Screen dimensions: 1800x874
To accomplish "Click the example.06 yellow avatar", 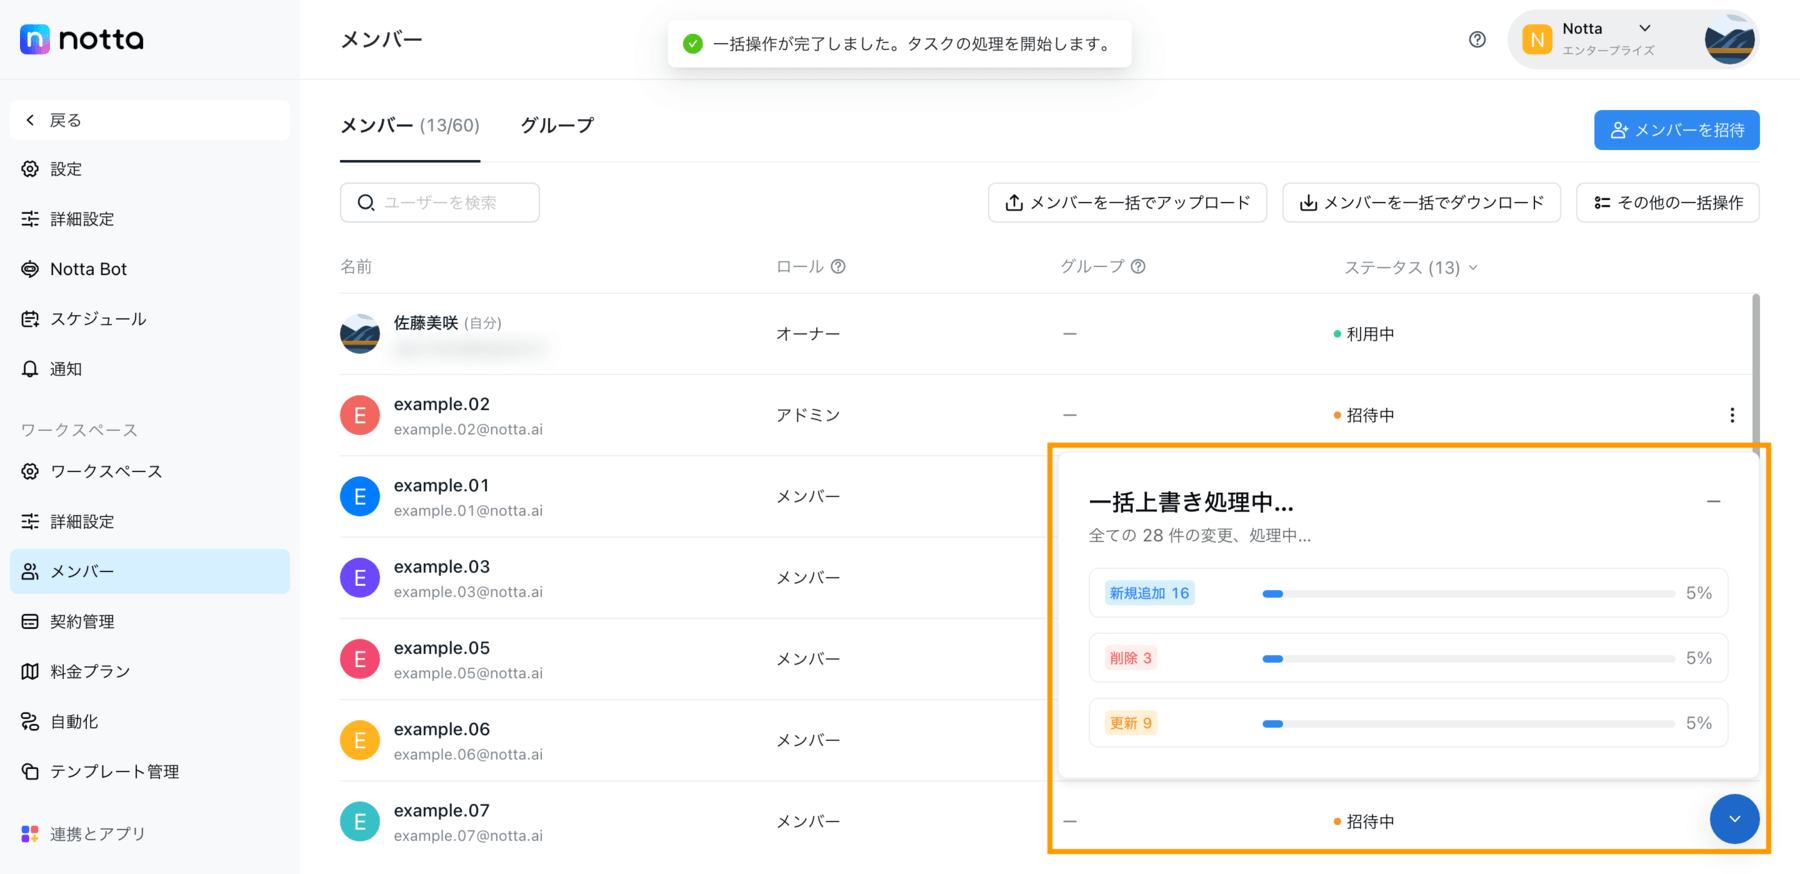I will [360, 740].
